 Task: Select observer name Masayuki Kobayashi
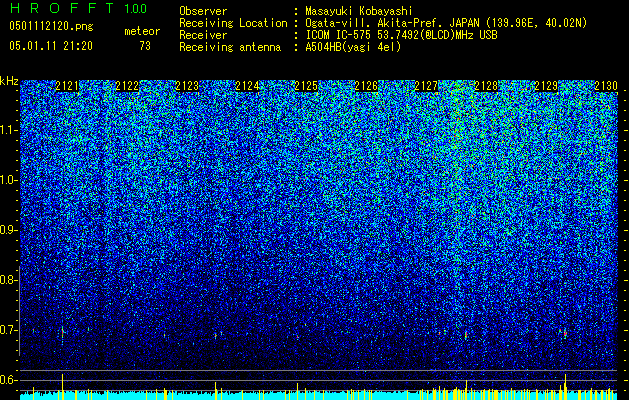coord(359,11)
